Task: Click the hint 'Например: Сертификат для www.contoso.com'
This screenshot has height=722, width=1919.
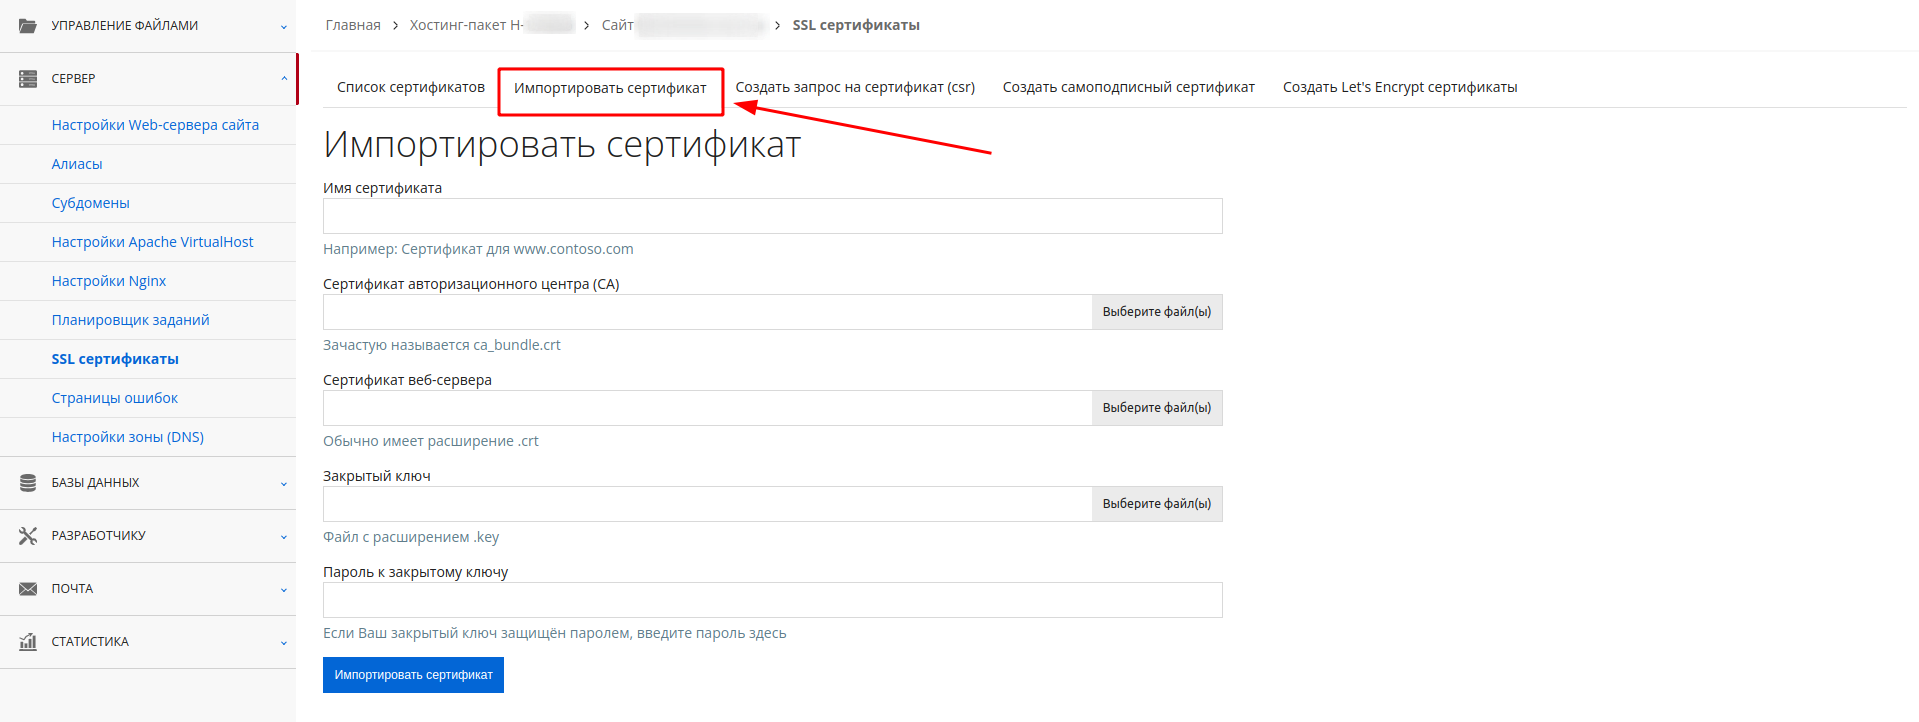Action: 478,249
